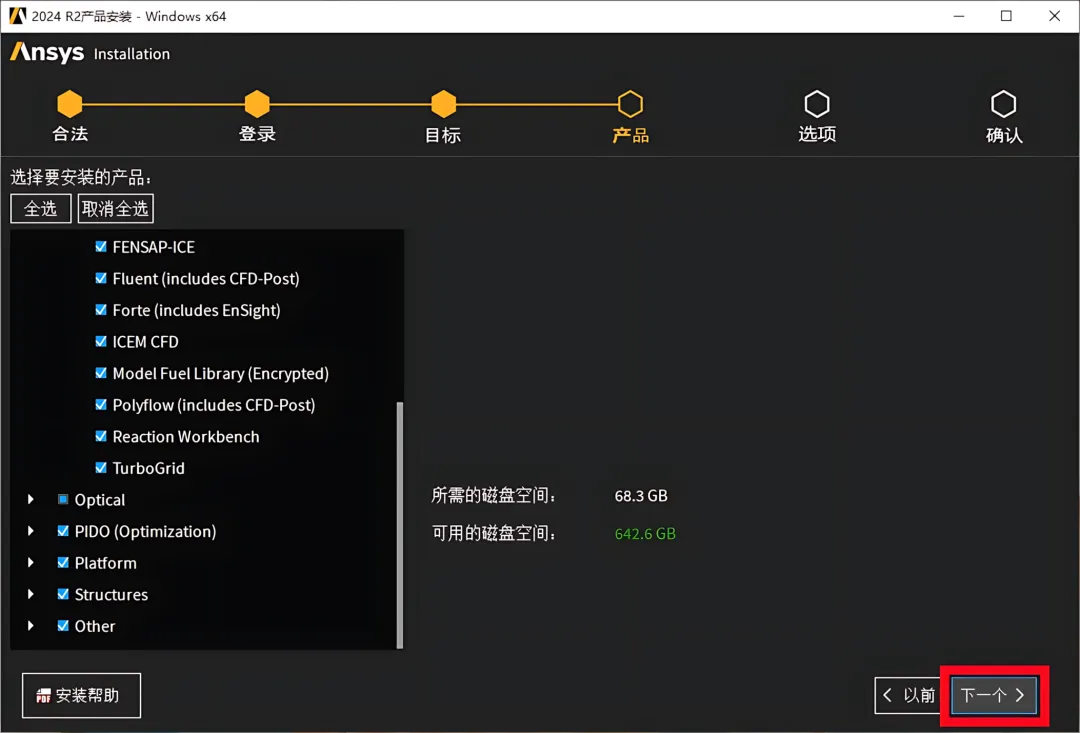Click the 登录 step hexagon icon
Screen dimensions: 1080x733
[257, 104]
